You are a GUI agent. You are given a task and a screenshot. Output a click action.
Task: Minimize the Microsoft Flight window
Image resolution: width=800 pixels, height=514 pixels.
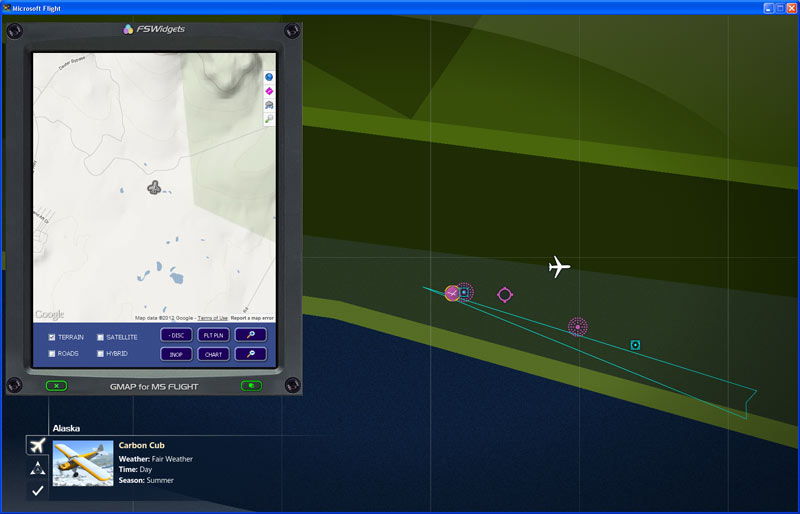coord(768,8)
